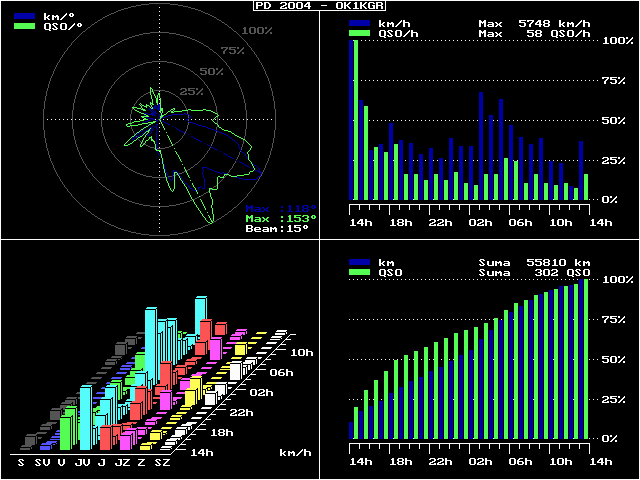Choose blue km swatch in cumulative chart legend
Image resolution: width=640 pixels, height=480 pixels.
coord(360,262)
